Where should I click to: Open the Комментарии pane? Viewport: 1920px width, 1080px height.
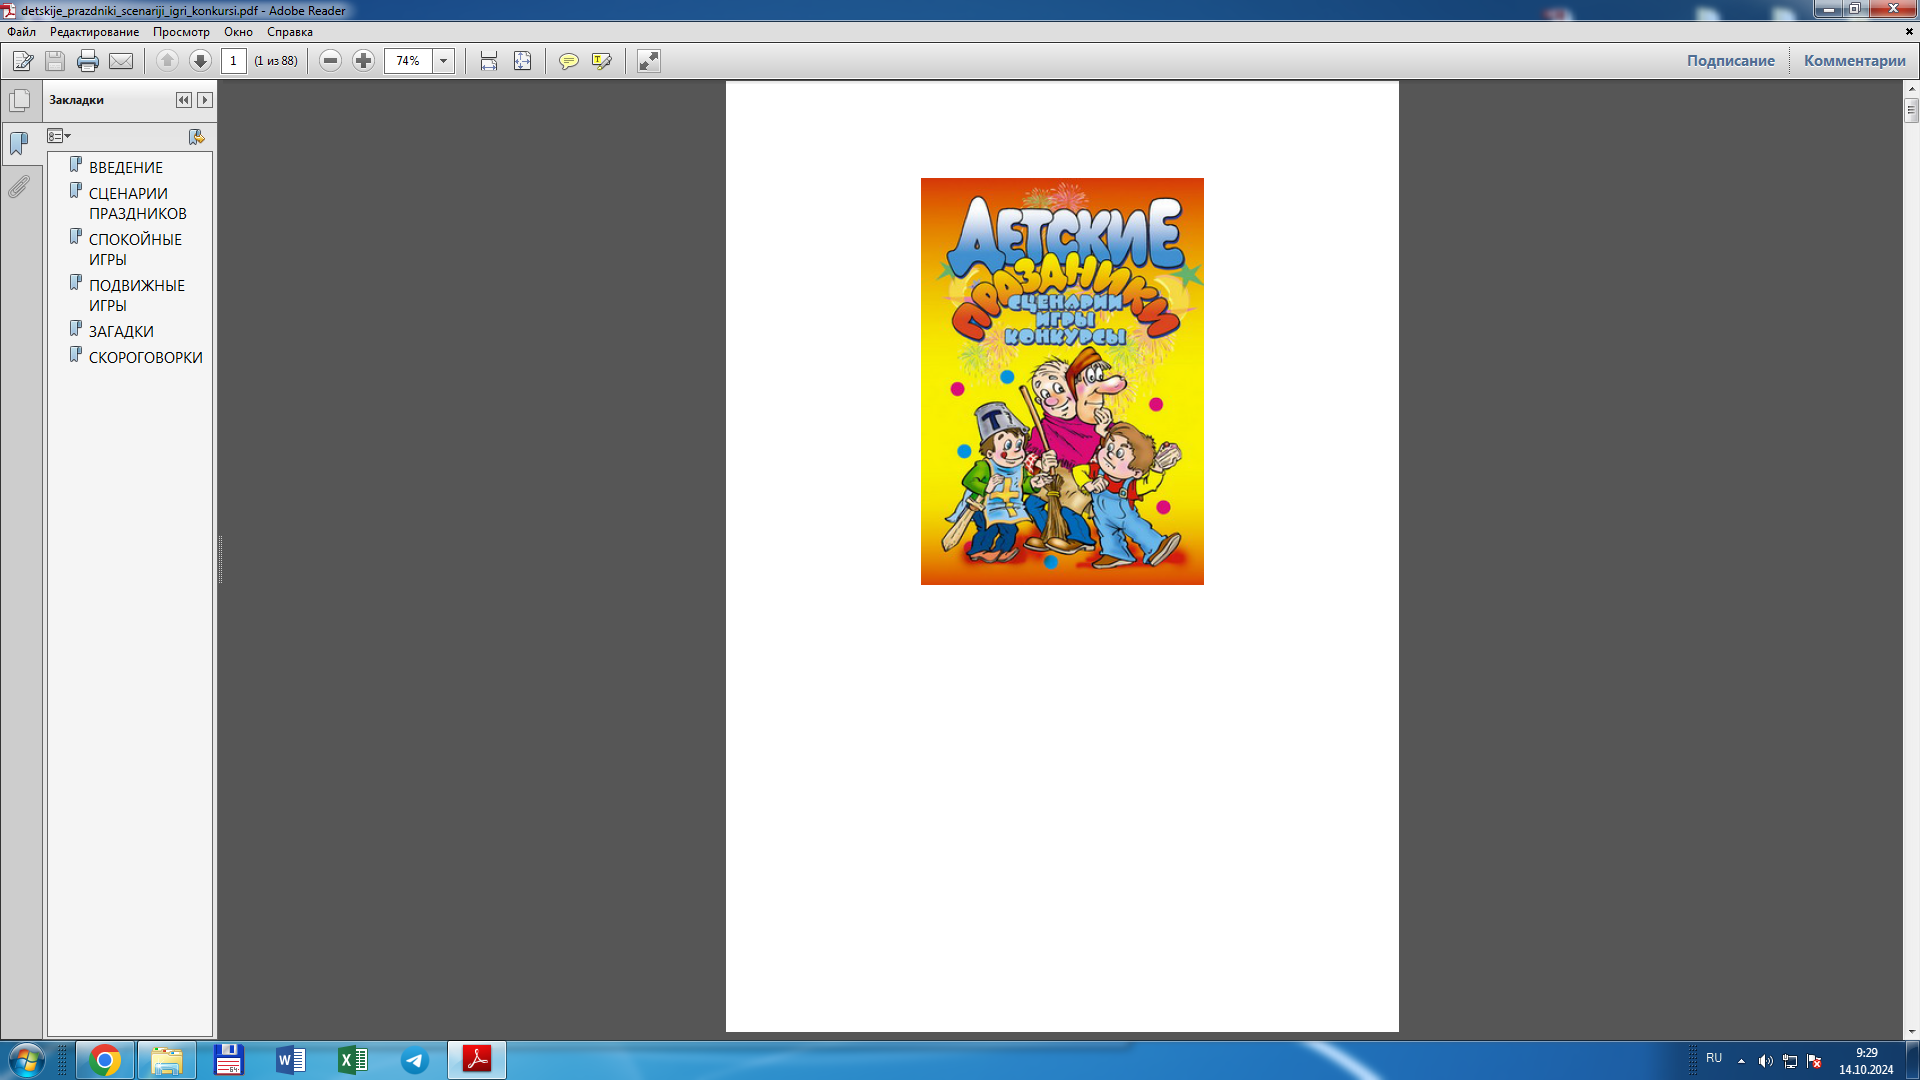tap(1854, 61)
